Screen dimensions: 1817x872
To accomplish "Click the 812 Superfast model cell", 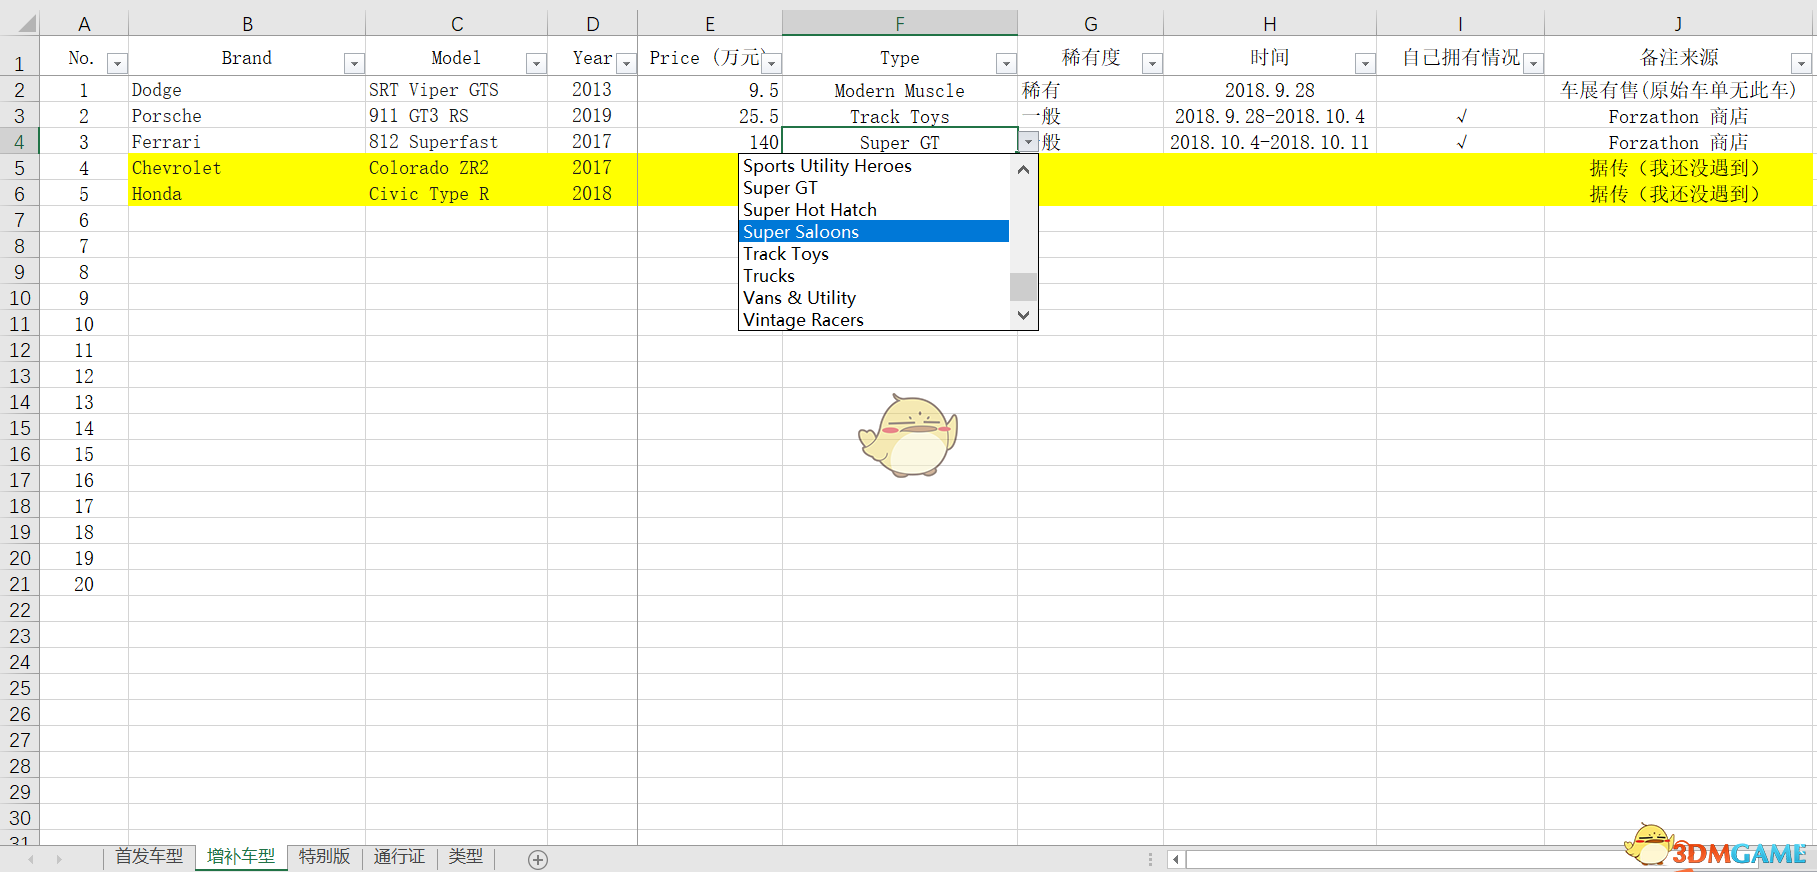I will coord(456,142).
